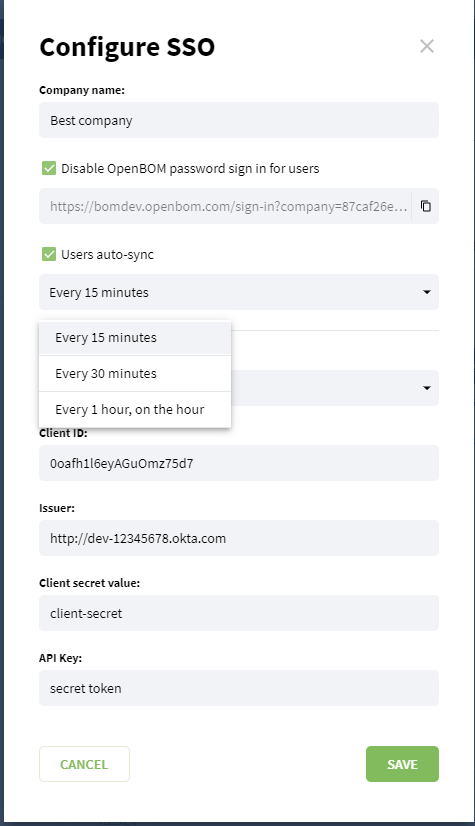Copy the sign-in URL using clipboard icon
The height and width of the screenshot is (826, 475).
(425, 206)
